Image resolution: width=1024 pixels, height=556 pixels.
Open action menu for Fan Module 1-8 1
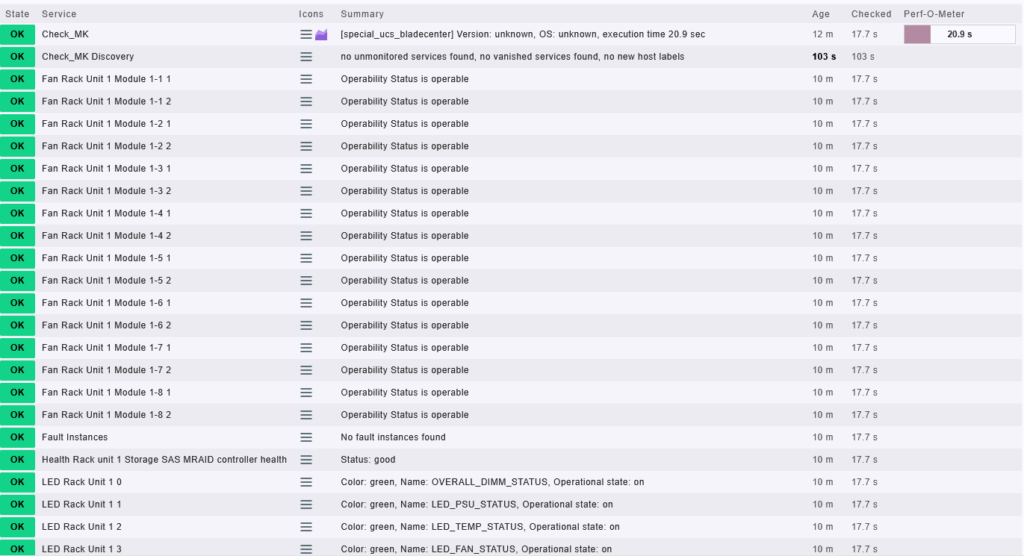[306, 393]
